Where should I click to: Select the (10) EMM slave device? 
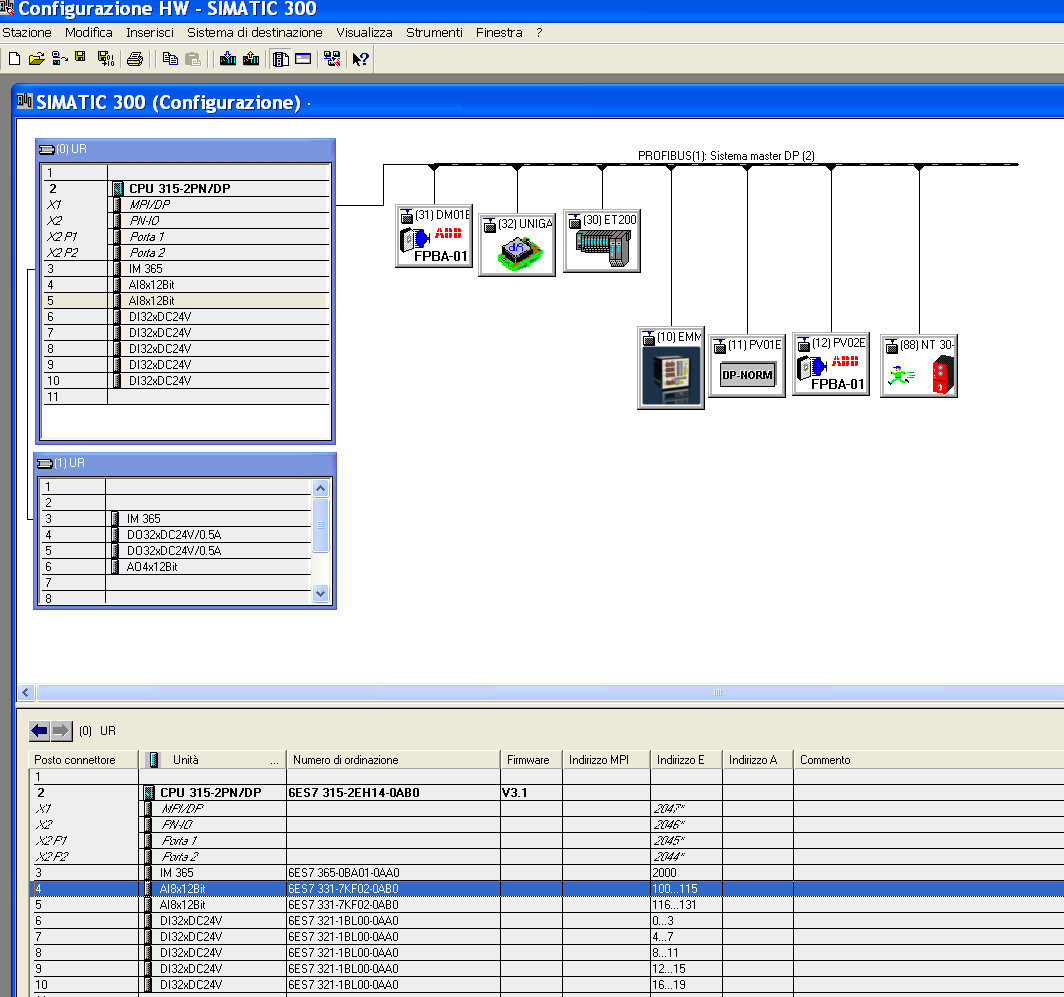671,367
